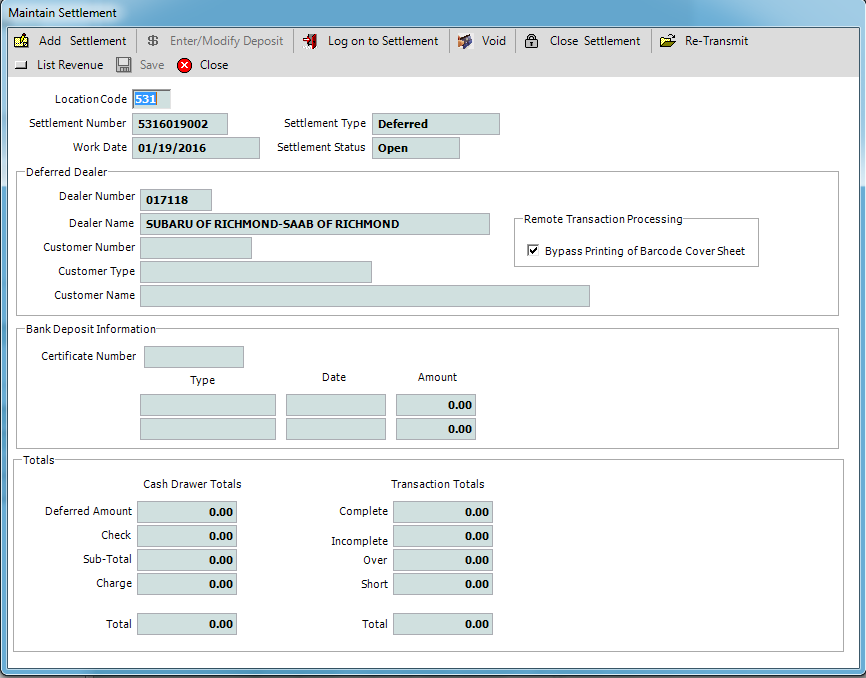
Task: Click the Log on to Settlement icon
Action: pos(310,41)
